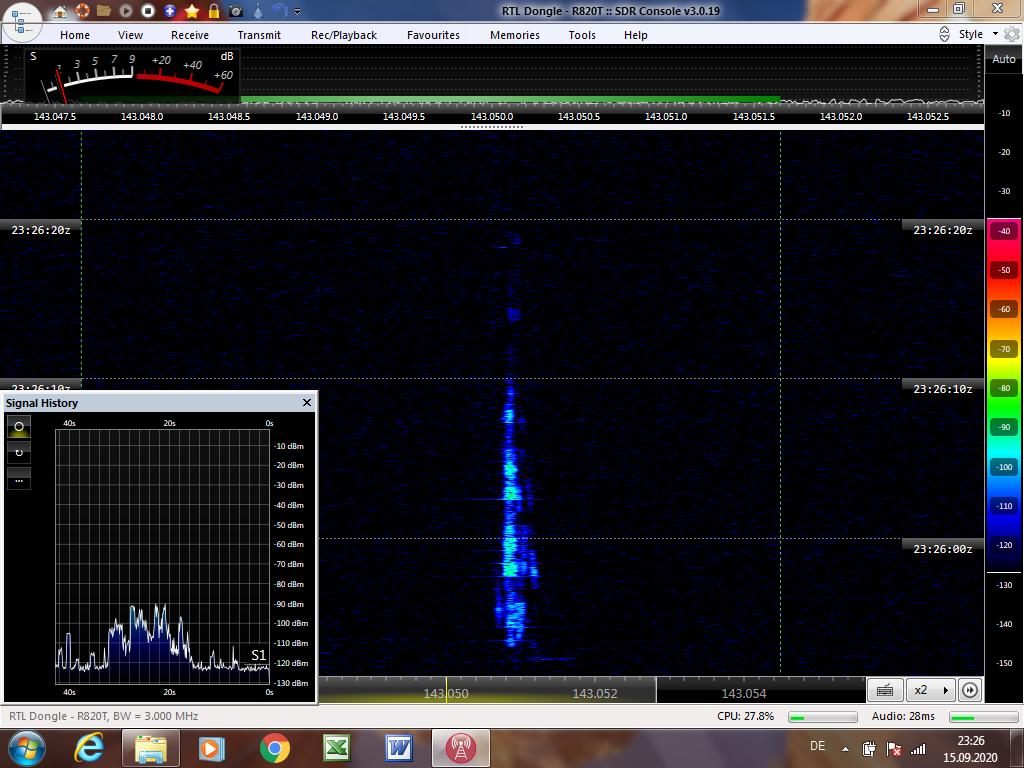Click the green filter bandwidth bar
This screenshot has height=768, width=1024.
point(510,99)
